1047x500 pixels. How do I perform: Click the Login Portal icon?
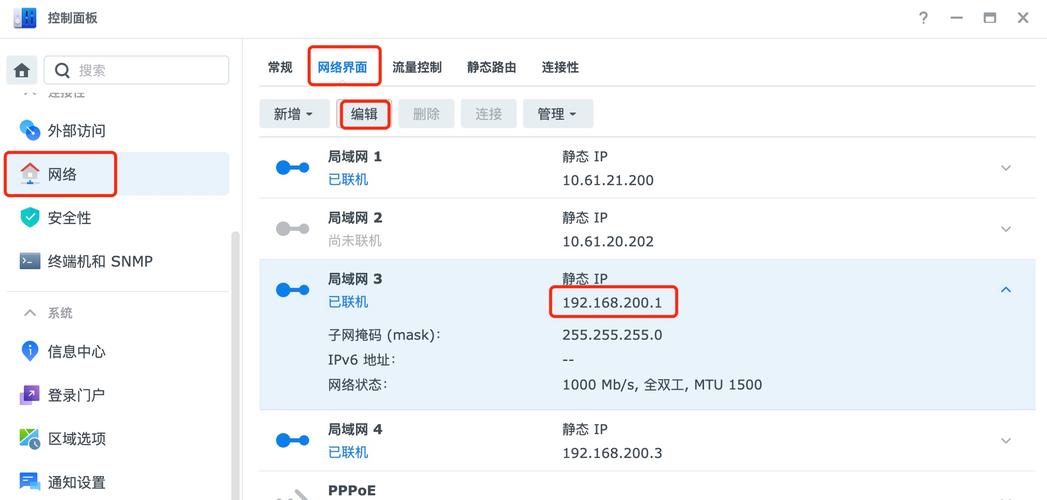(30, 395)
